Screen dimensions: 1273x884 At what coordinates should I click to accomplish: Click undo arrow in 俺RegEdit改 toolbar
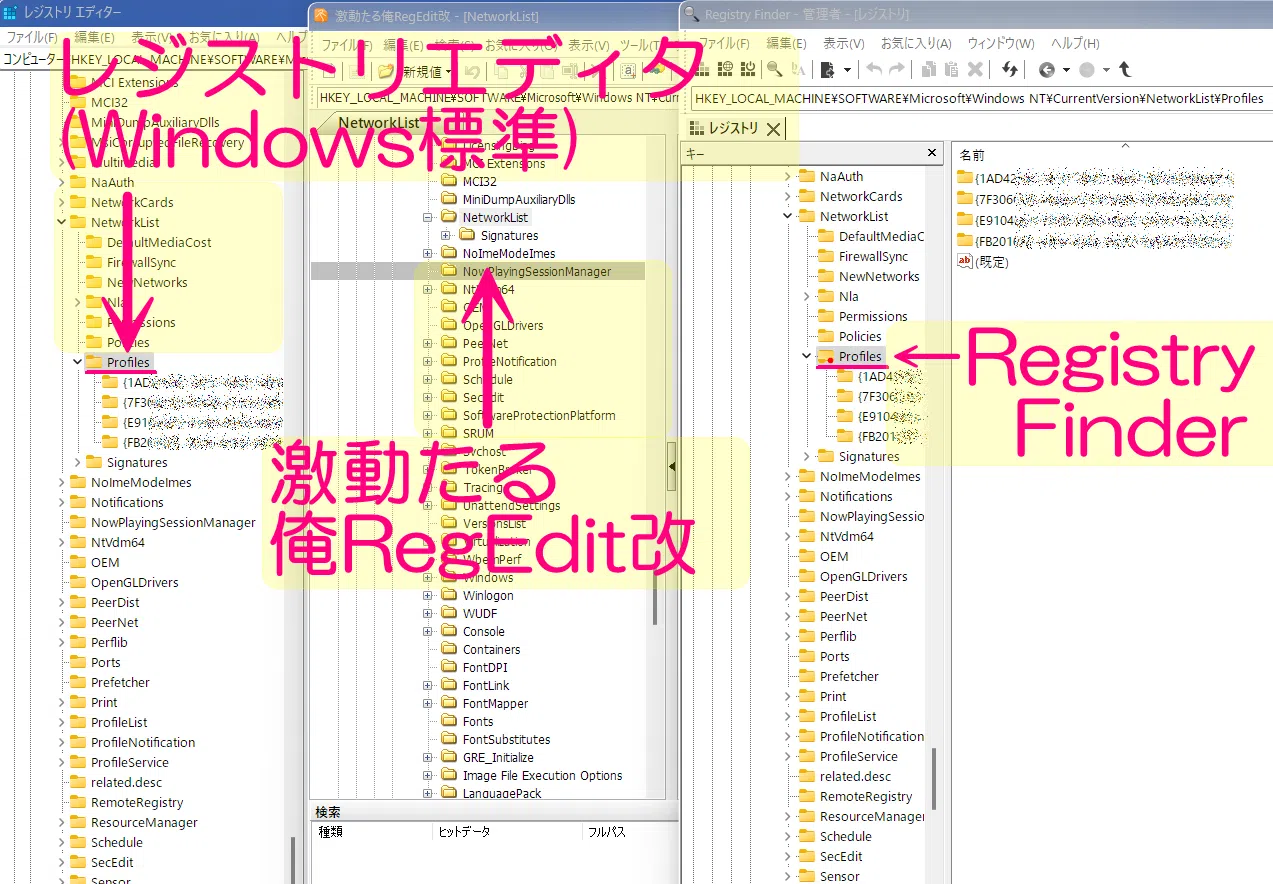[473, 71]
